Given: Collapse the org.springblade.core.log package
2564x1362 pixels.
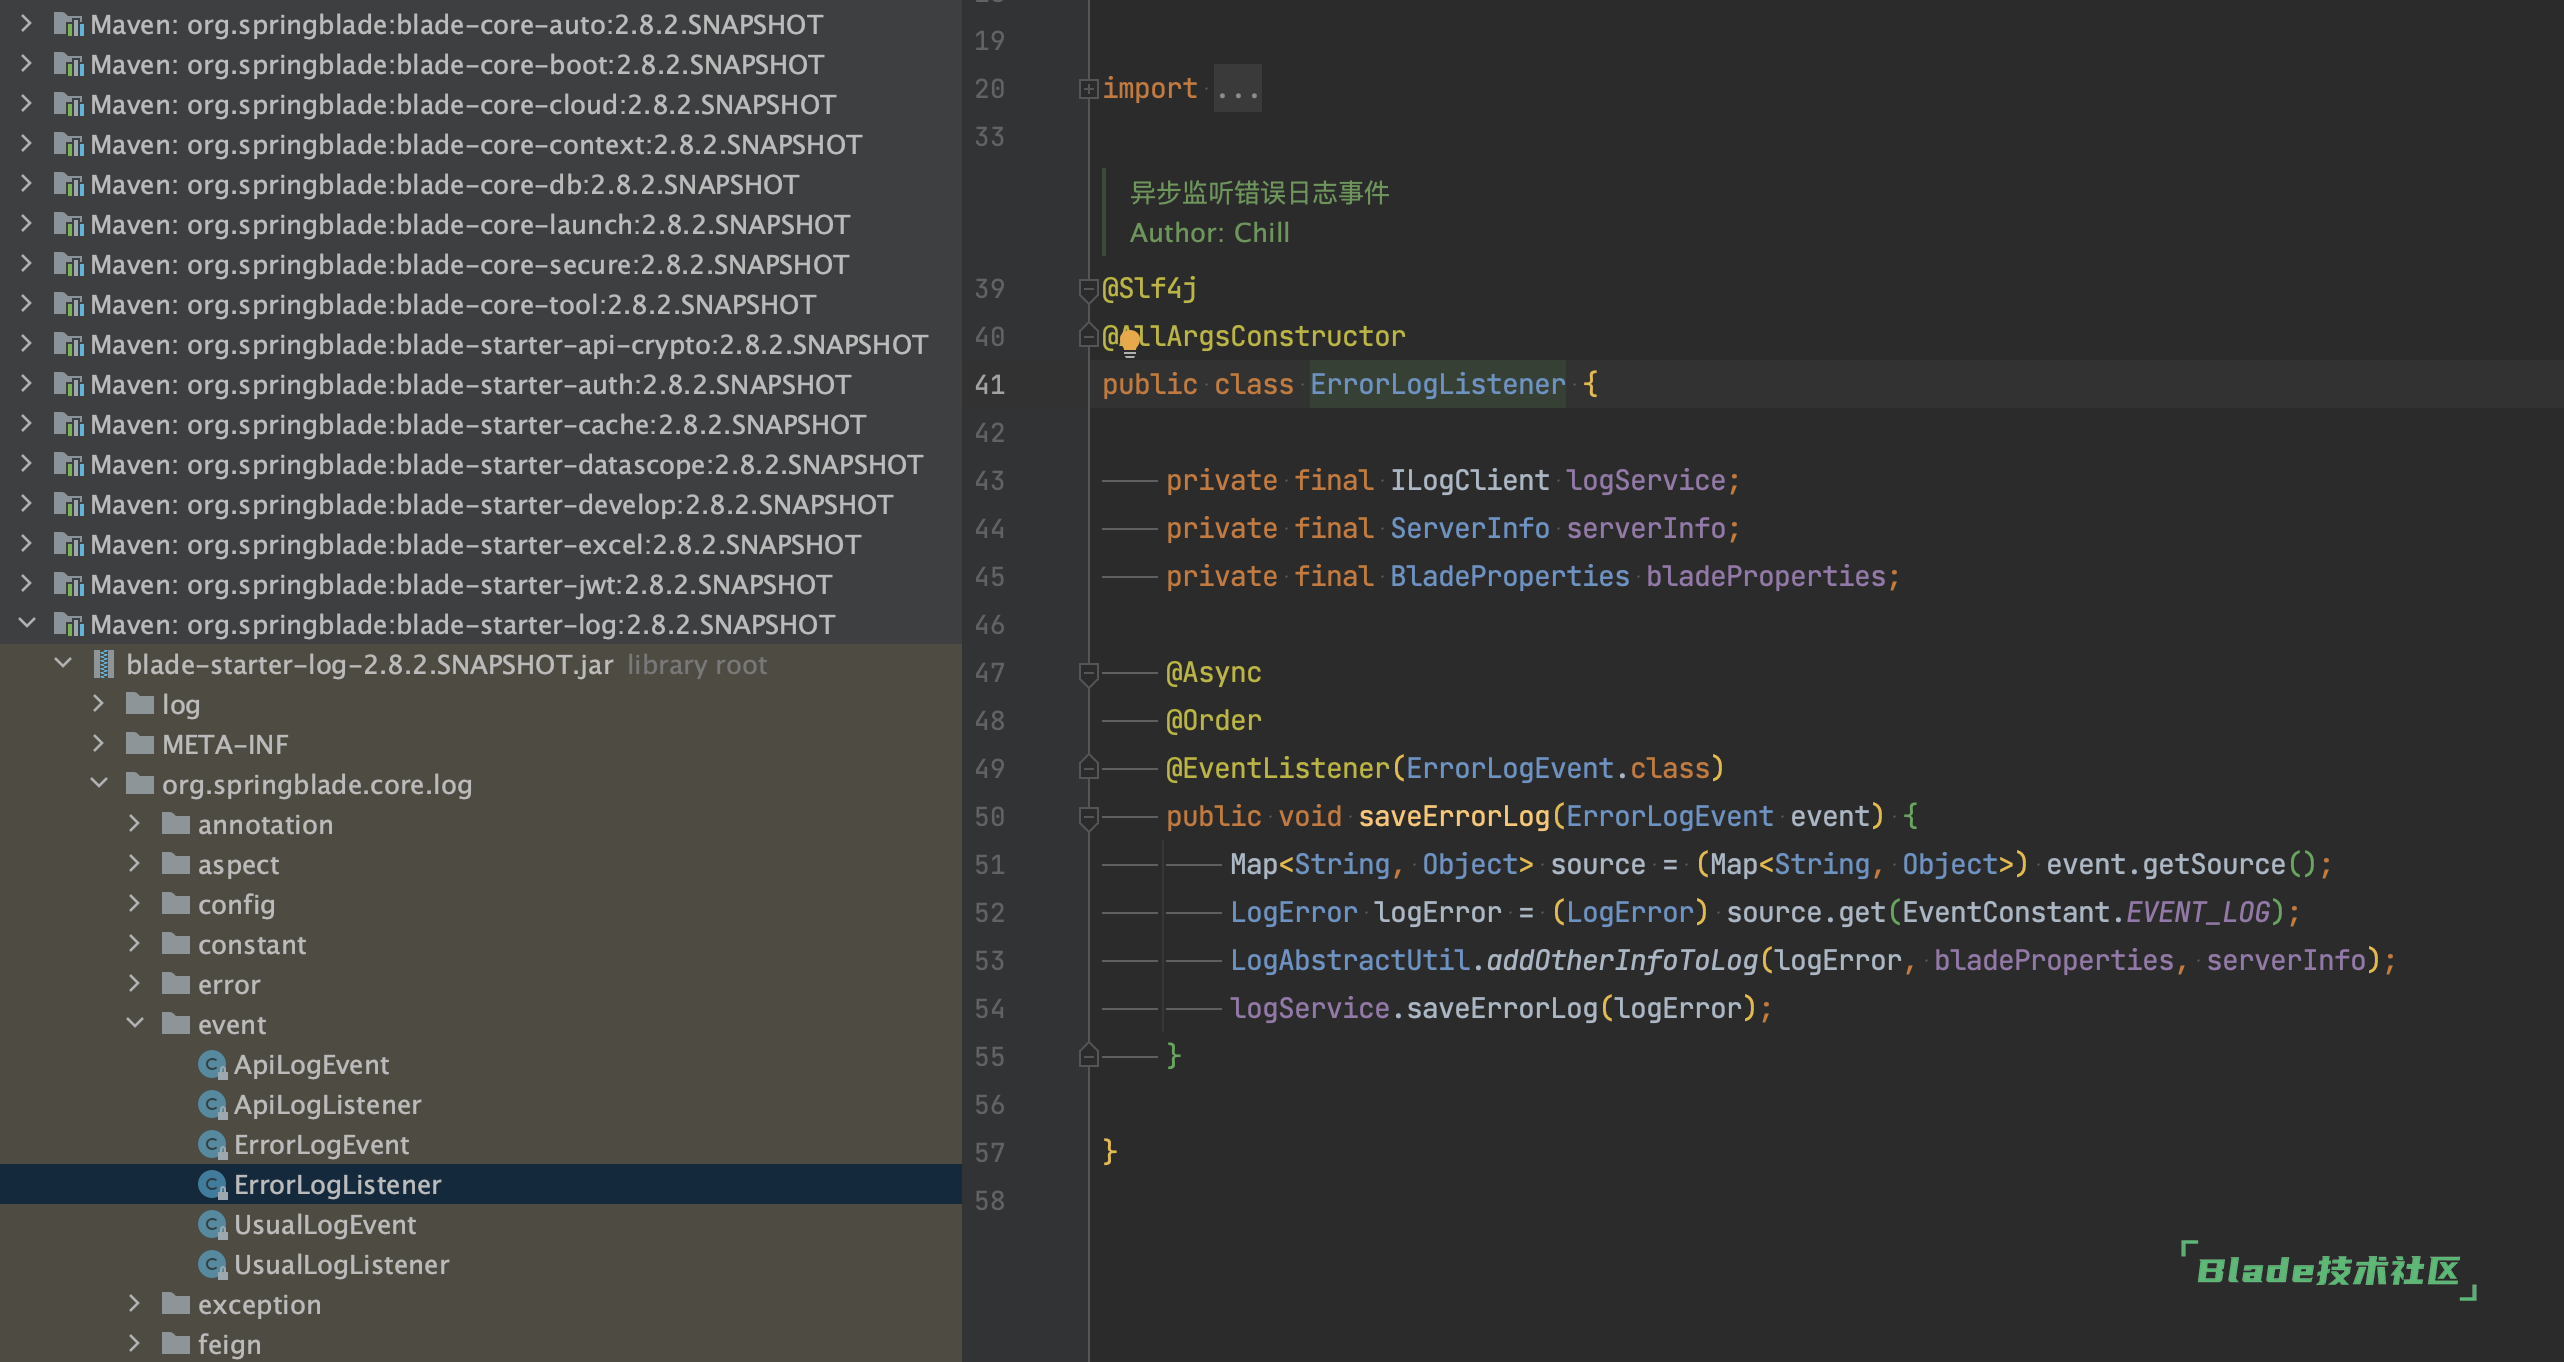Looking at the screenshot, I should pyautogui.click(x=99, y=783).
